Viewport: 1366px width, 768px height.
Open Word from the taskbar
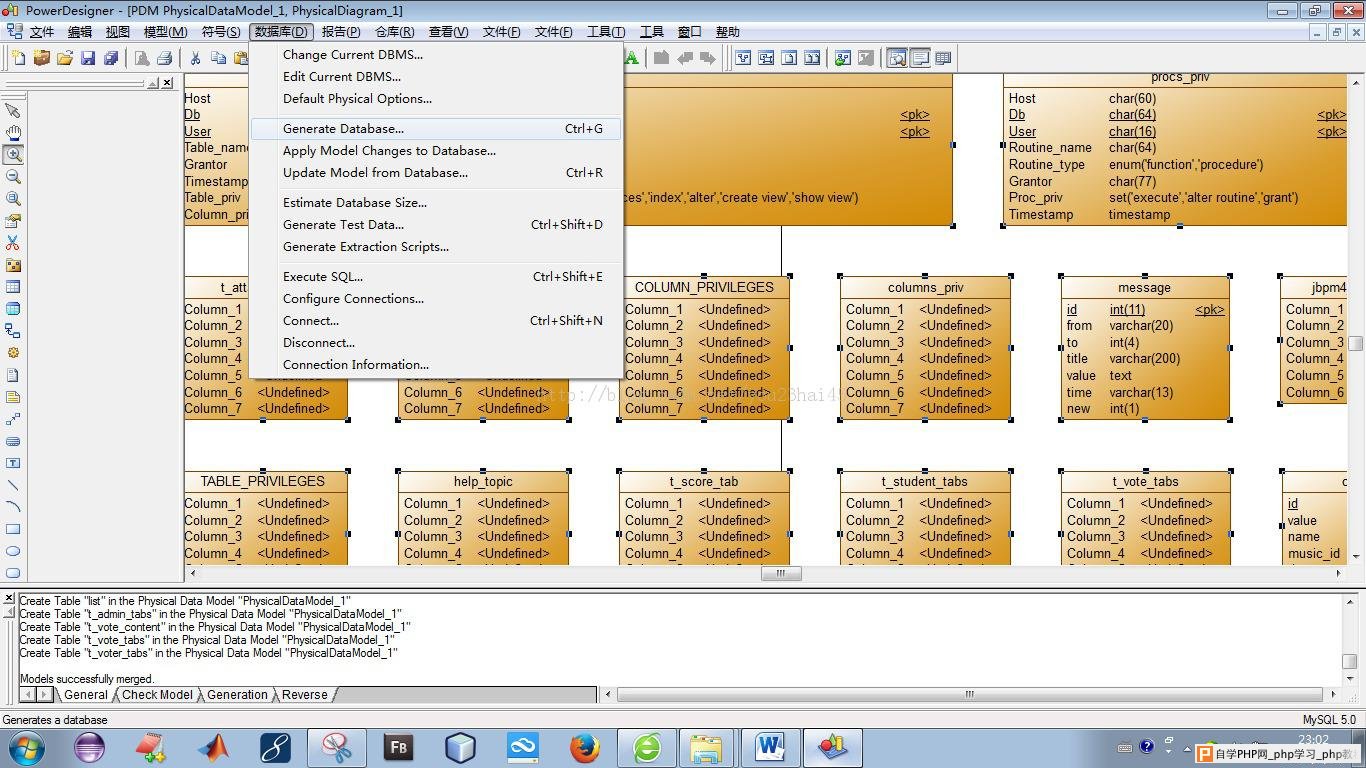point(770,747)
